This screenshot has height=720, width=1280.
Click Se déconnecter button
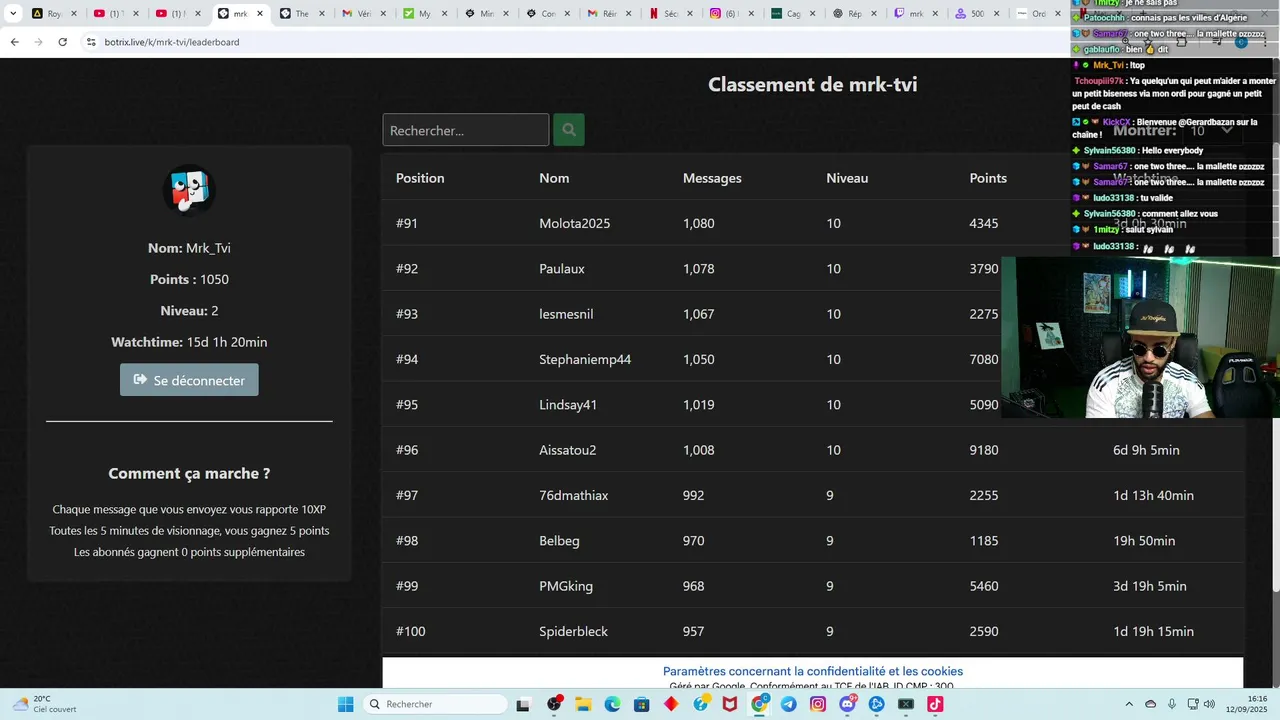click(189, 380)
